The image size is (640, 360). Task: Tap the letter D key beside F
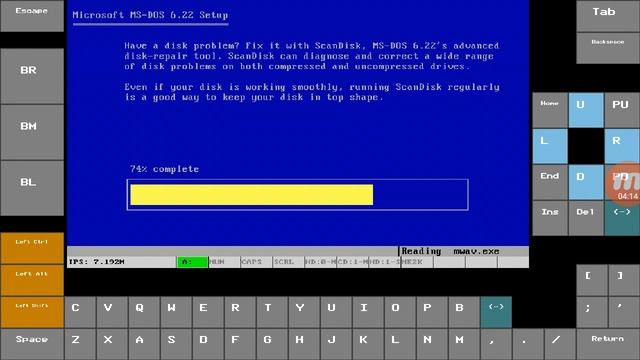coord(208,344)
